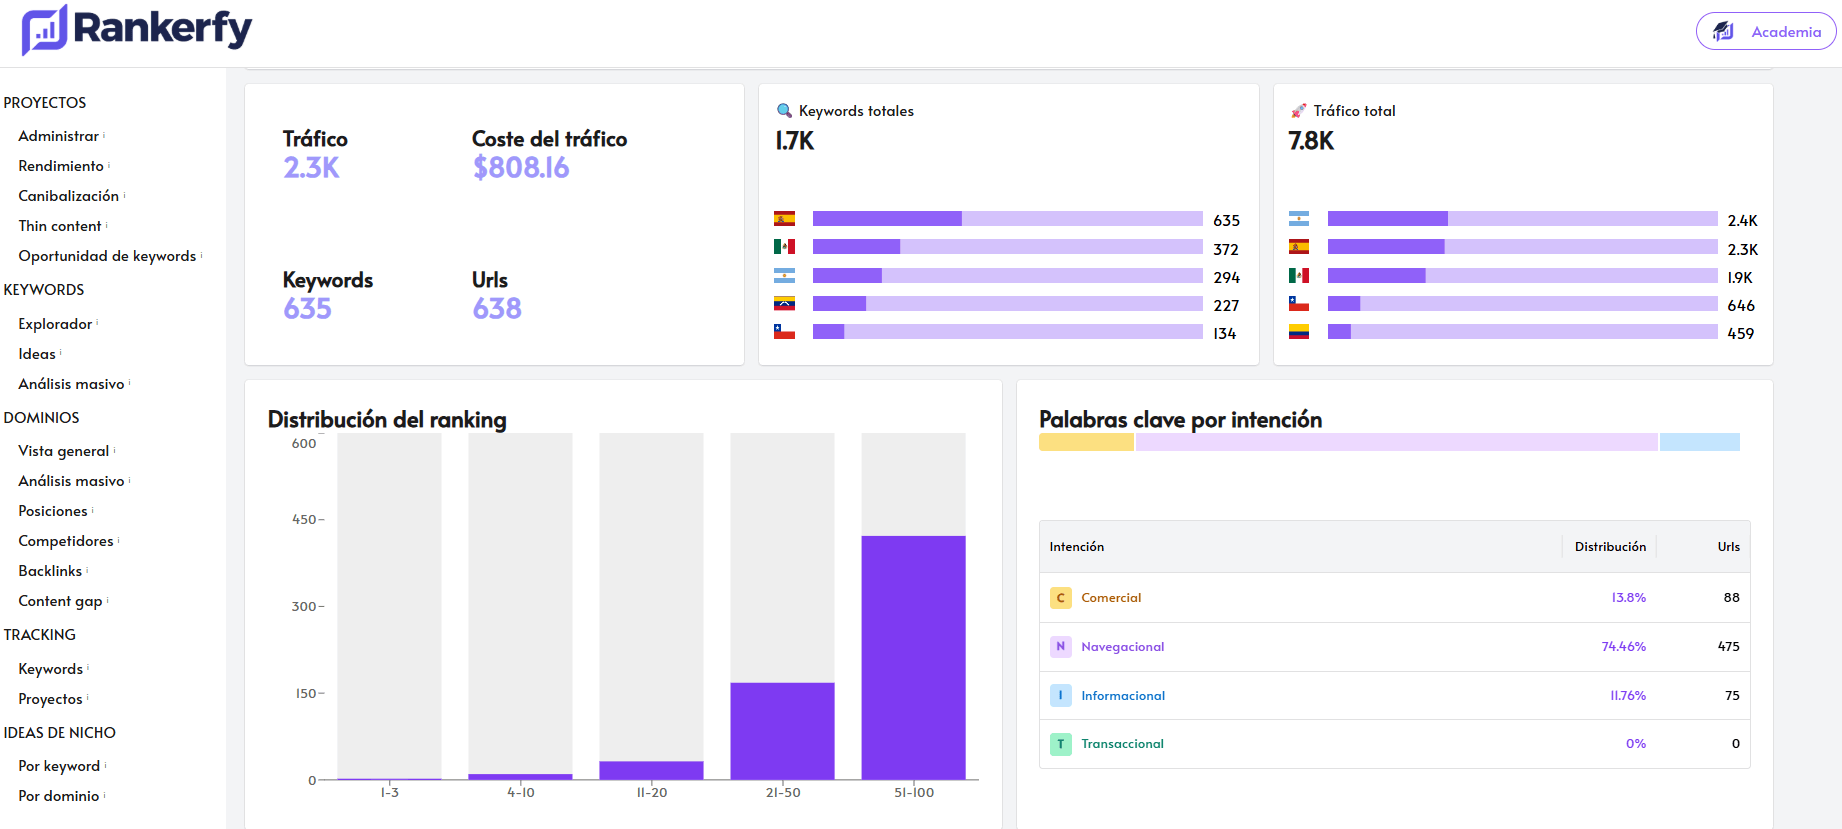This screenshot has width=1842, height=829.
Task: Click the Transaccional intent T badge
Action: click(1060, 744)
